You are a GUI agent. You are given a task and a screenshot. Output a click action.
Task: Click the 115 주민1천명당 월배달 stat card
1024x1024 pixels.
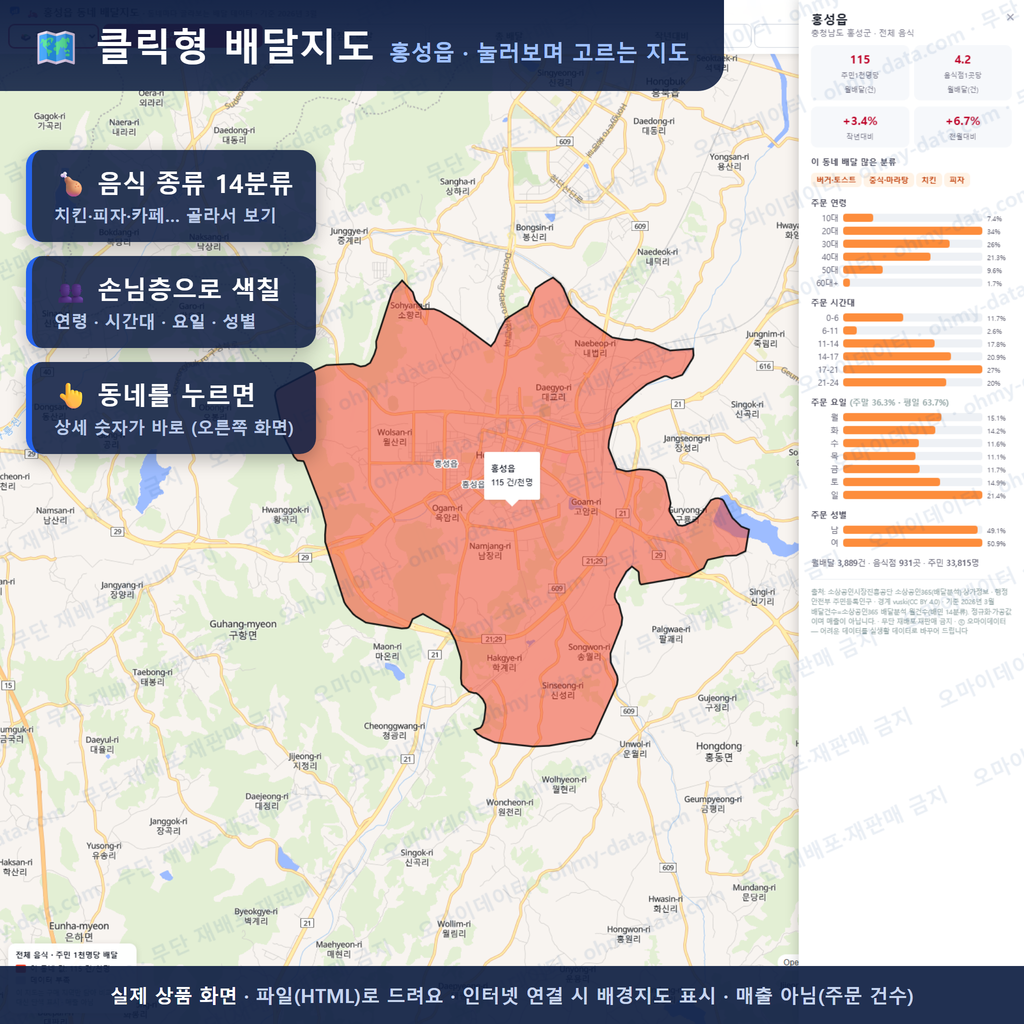[x=859, y=72]
